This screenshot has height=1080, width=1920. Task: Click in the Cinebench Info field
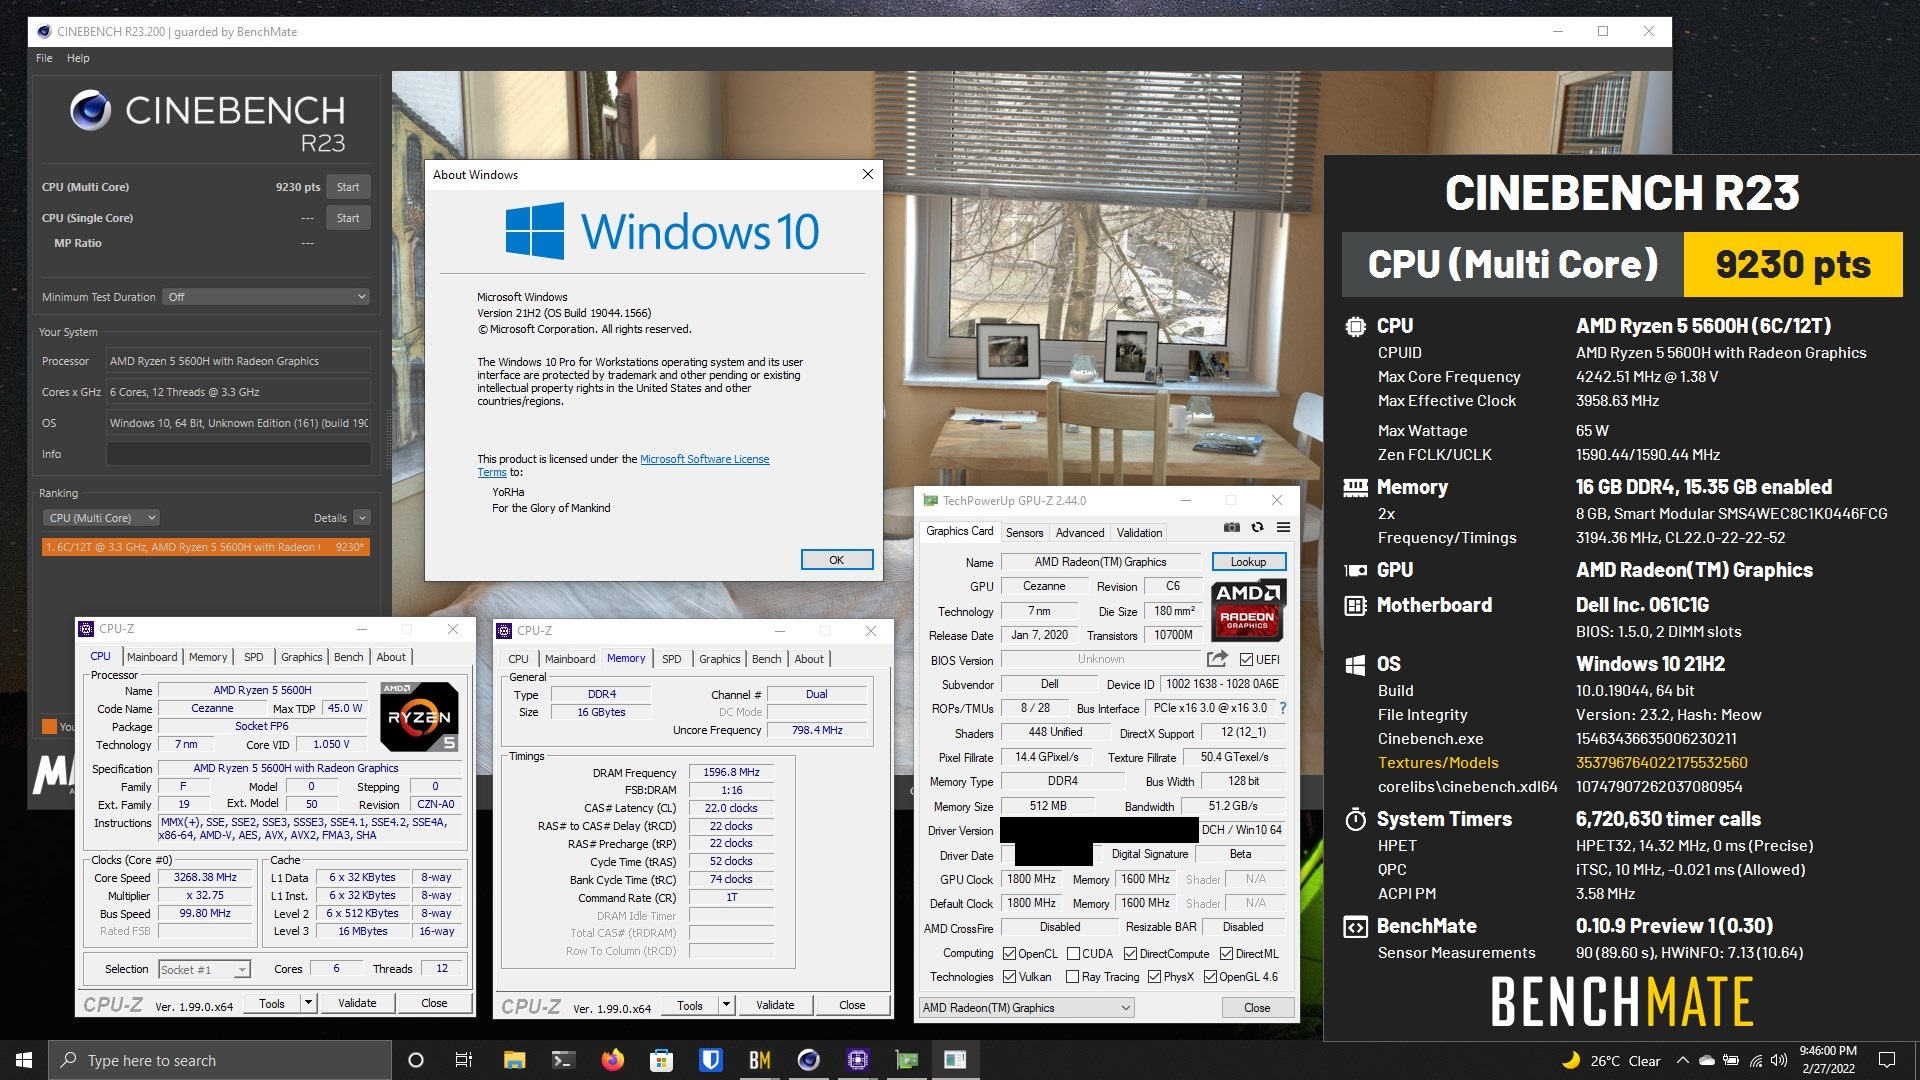[238, 454]
